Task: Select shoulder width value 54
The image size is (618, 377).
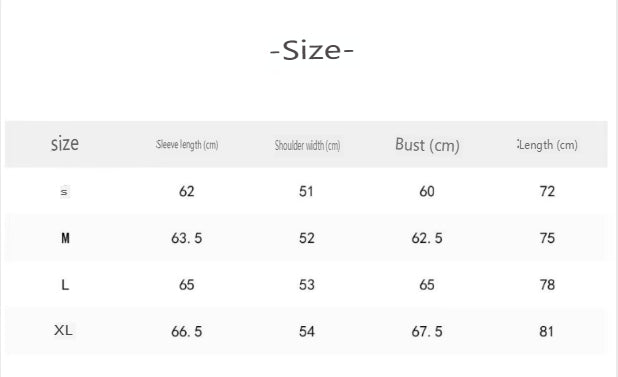Action: coord(307,332)
